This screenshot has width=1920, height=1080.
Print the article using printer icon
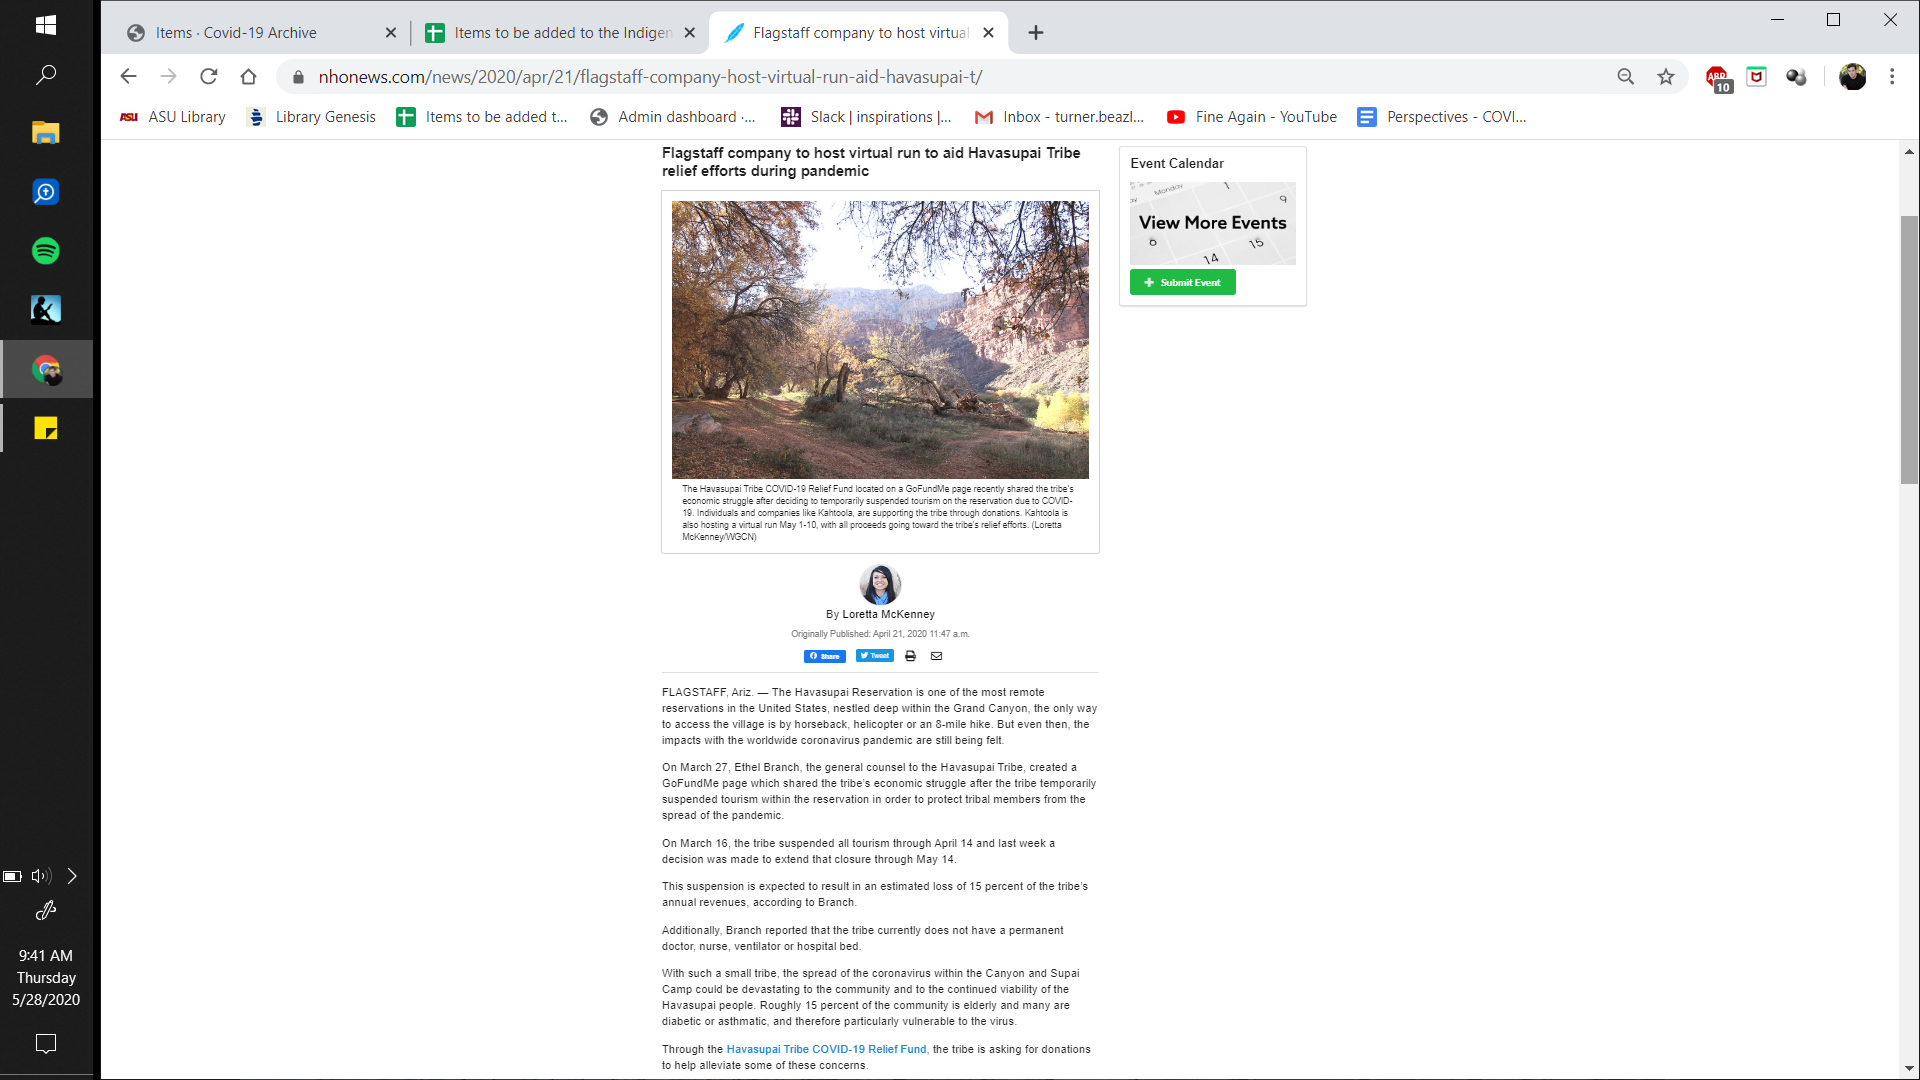(x=910, y=656)
